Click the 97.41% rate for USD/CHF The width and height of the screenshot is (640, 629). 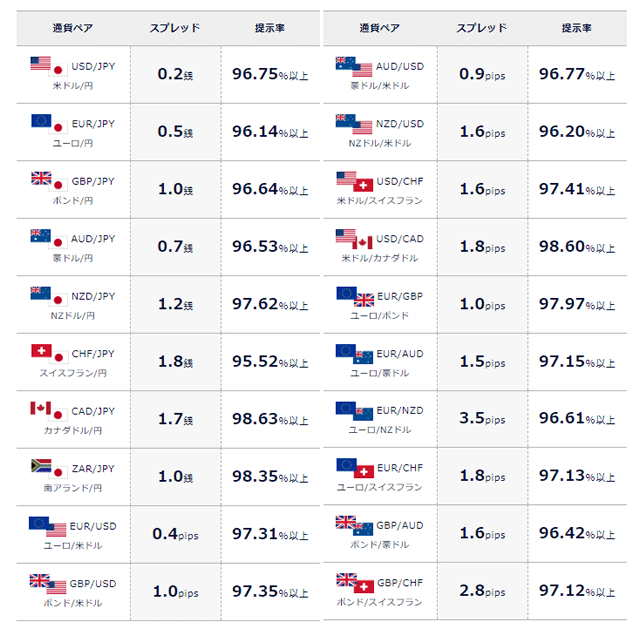click(577, 189)
